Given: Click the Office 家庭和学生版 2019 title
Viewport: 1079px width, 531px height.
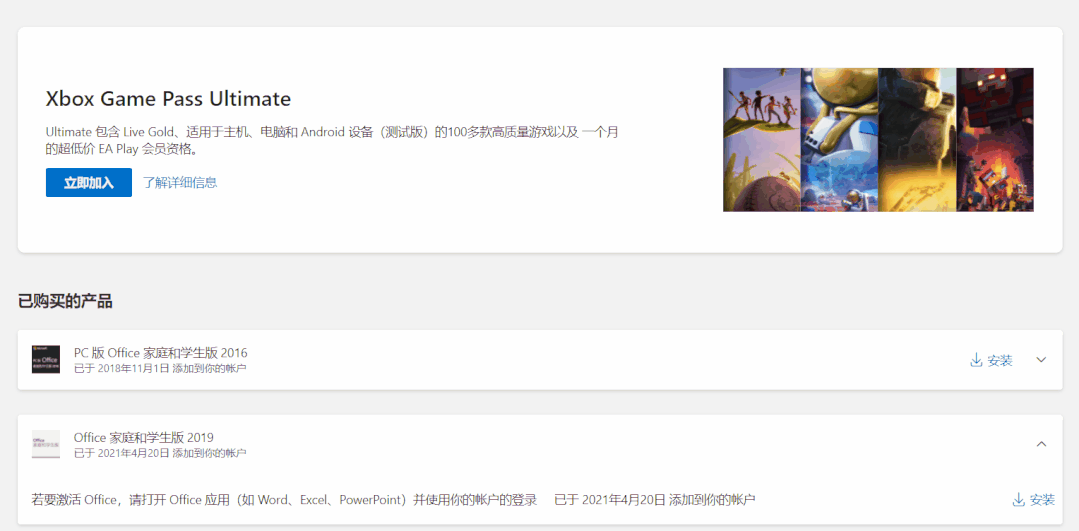Looking at the screenshot, I should pos(144,437).
